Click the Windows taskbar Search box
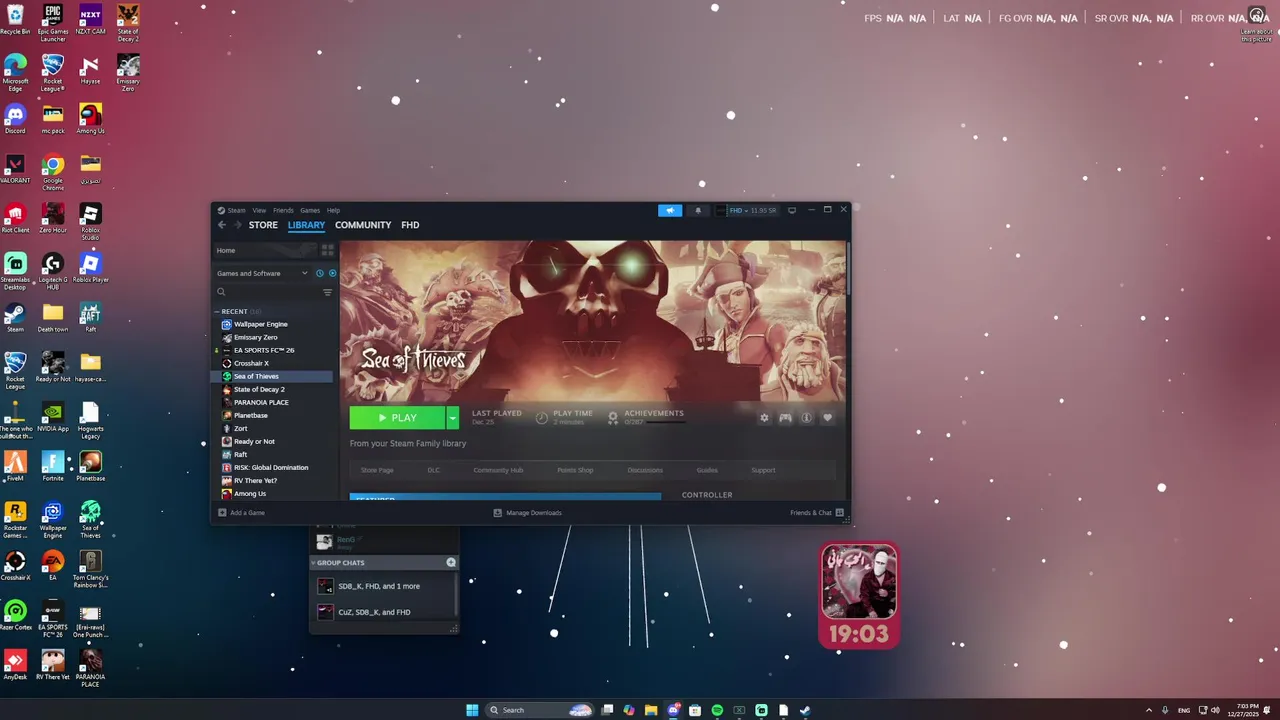1280x720 pixels. (x=538, y=710)
